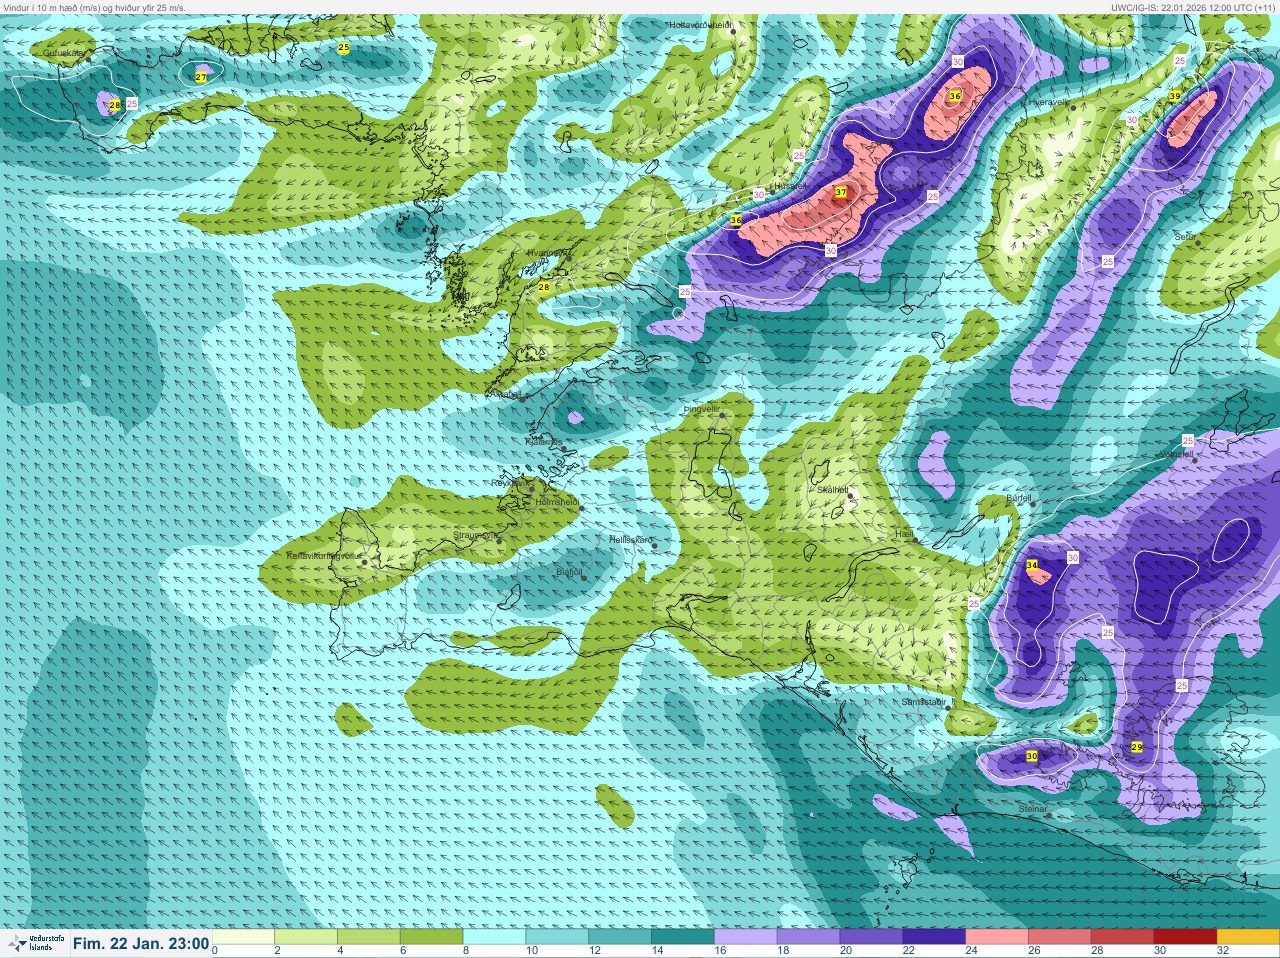
Task: Select the 18–20 m/s purple legend swatch
Action: [808, 937]
